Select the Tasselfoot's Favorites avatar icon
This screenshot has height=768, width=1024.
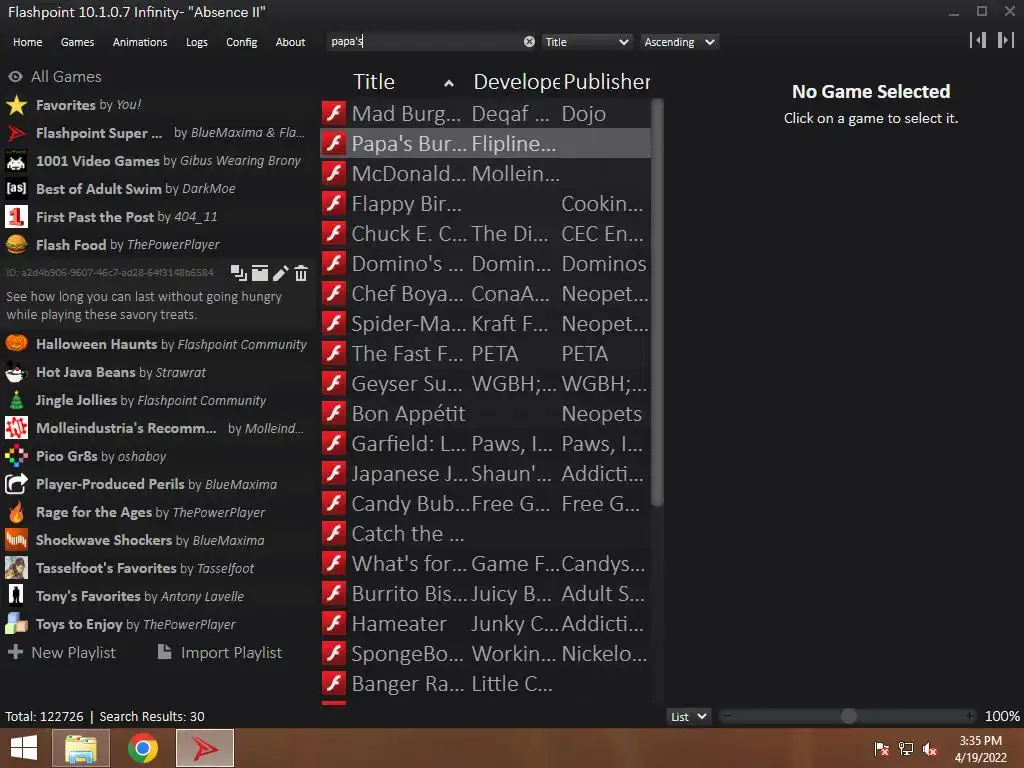tap(16, 568)
